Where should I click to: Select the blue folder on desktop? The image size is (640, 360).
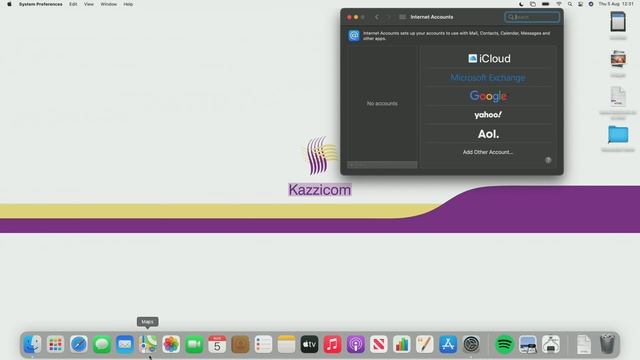618,135
